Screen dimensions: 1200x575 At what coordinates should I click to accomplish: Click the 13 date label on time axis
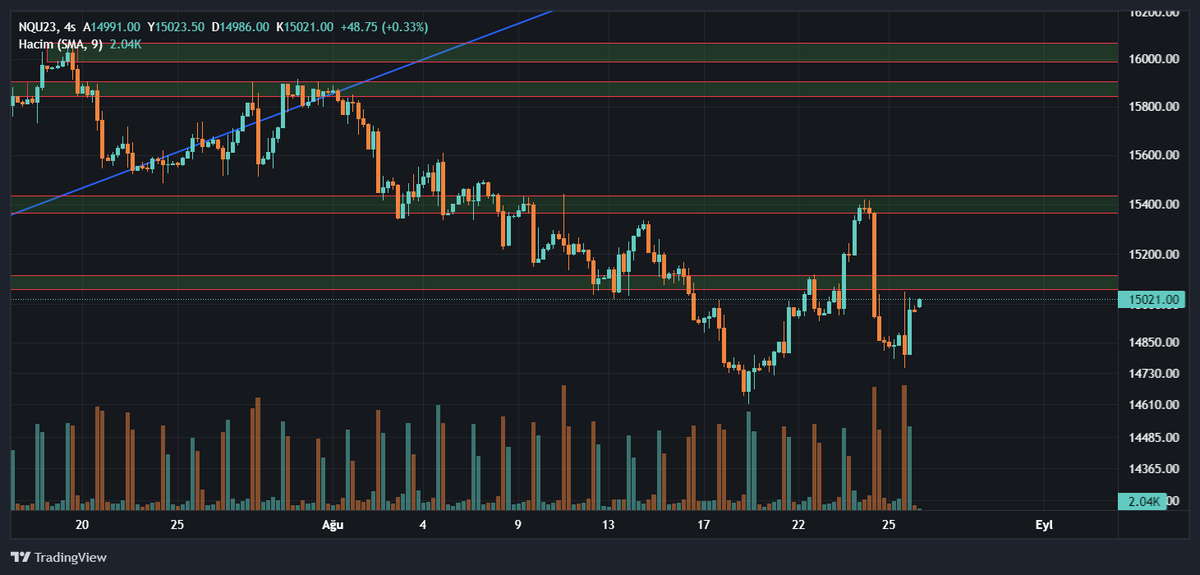pyautogui.click(x=608, y=525)
